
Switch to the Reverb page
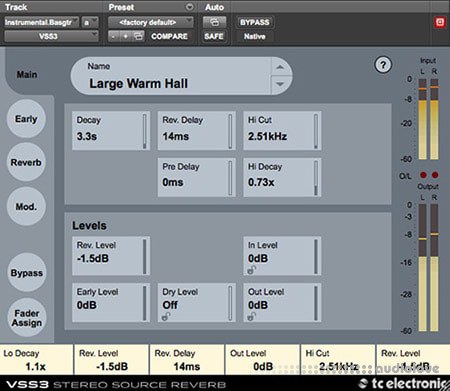[26, 162]
